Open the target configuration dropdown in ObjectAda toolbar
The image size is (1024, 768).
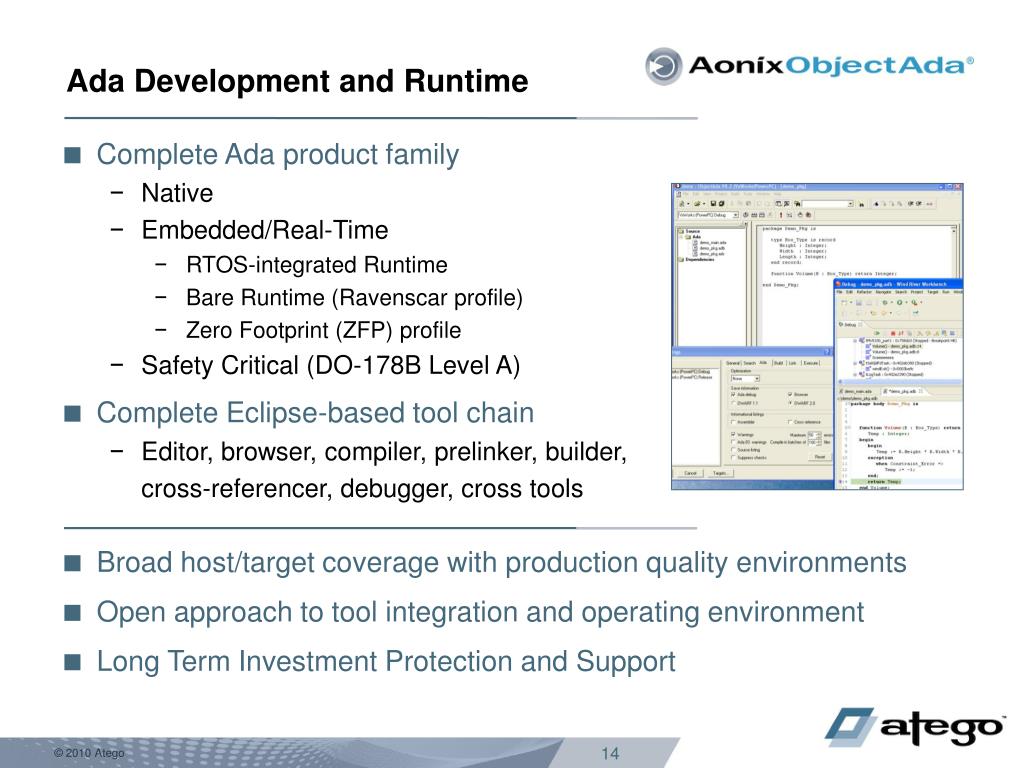(709, 215)
